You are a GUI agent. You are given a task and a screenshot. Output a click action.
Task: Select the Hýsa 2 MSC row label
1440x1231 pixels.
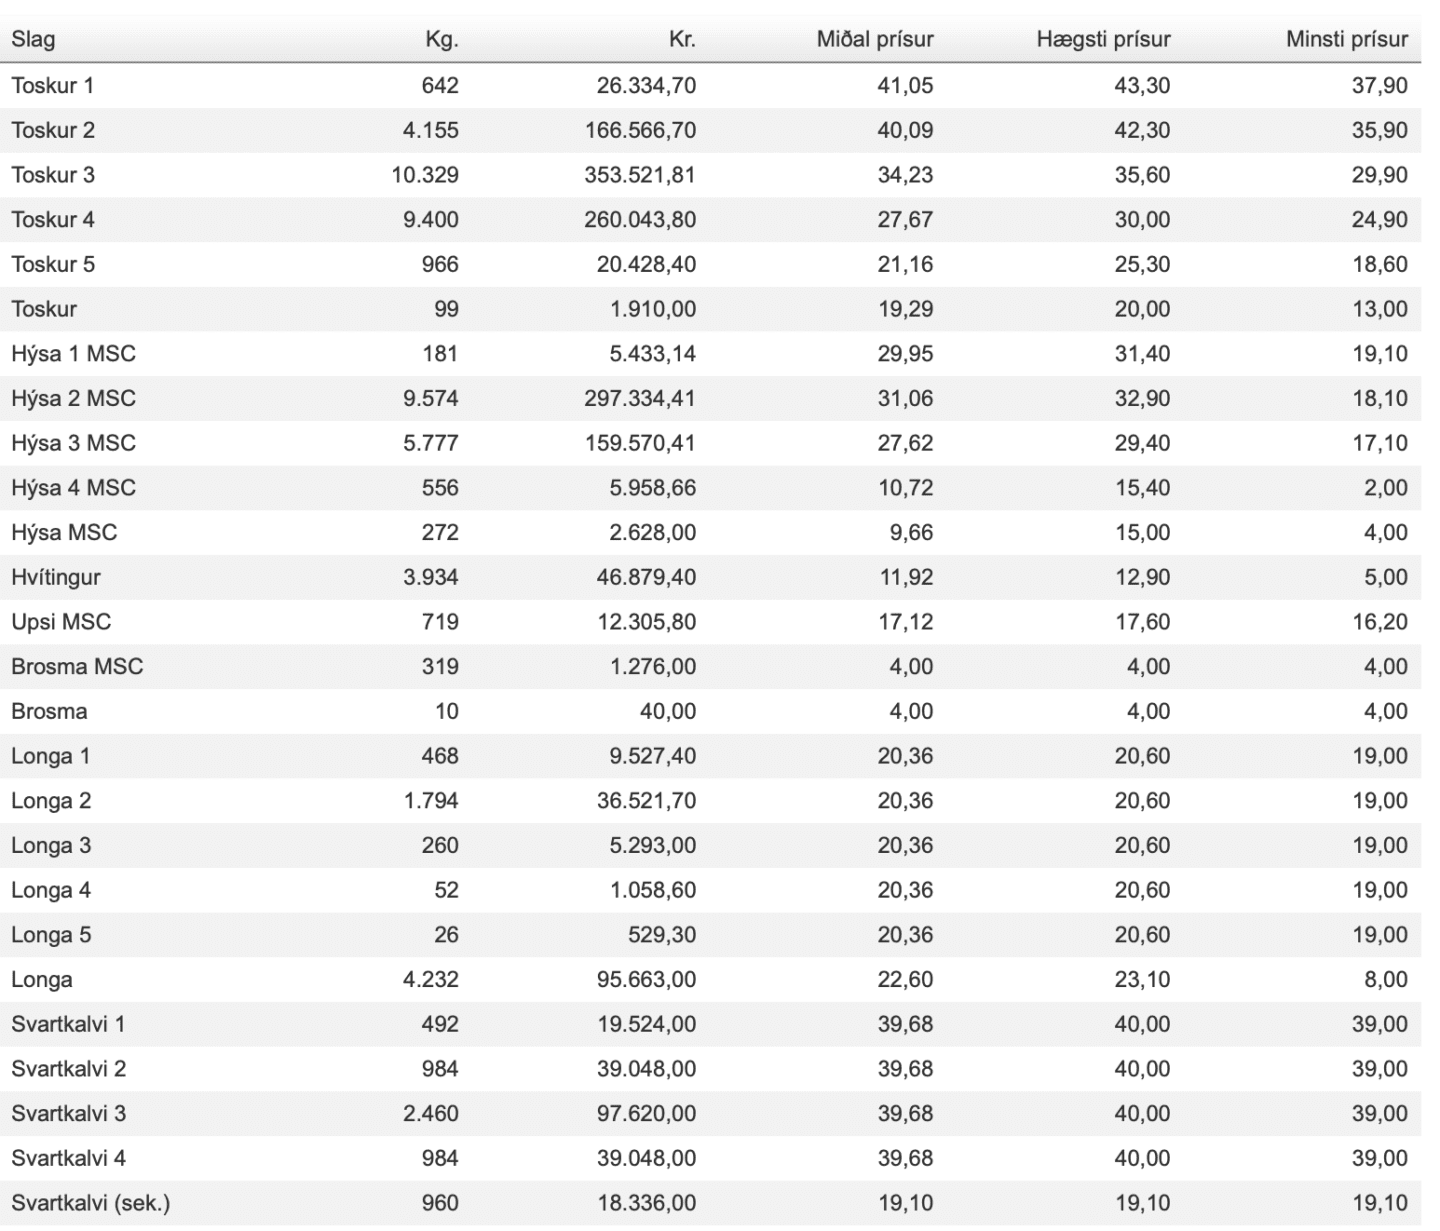[x=73, y=398]
